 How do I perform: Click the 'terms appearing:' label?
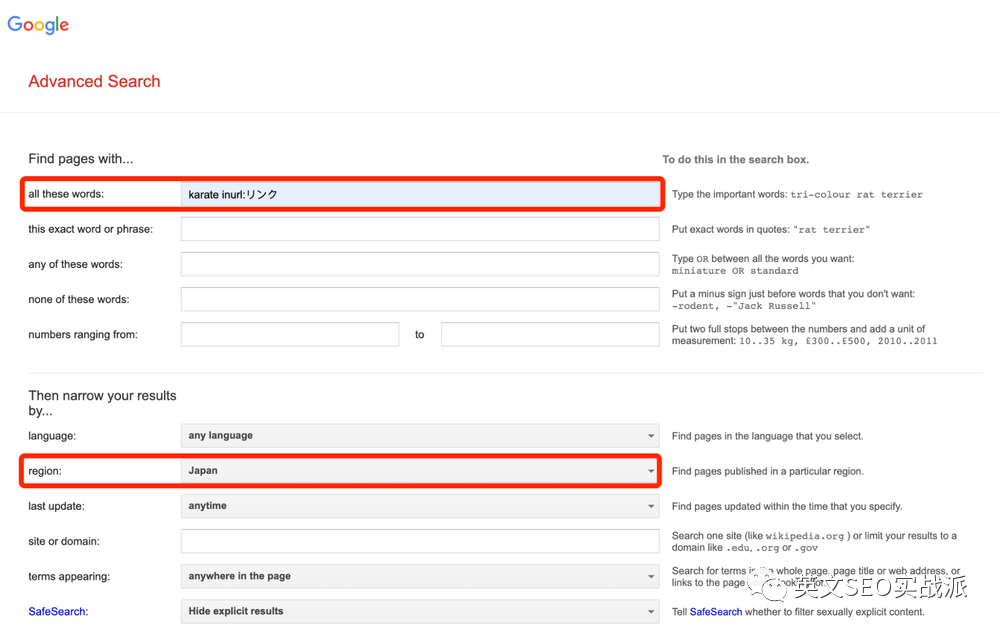point(69,576)
